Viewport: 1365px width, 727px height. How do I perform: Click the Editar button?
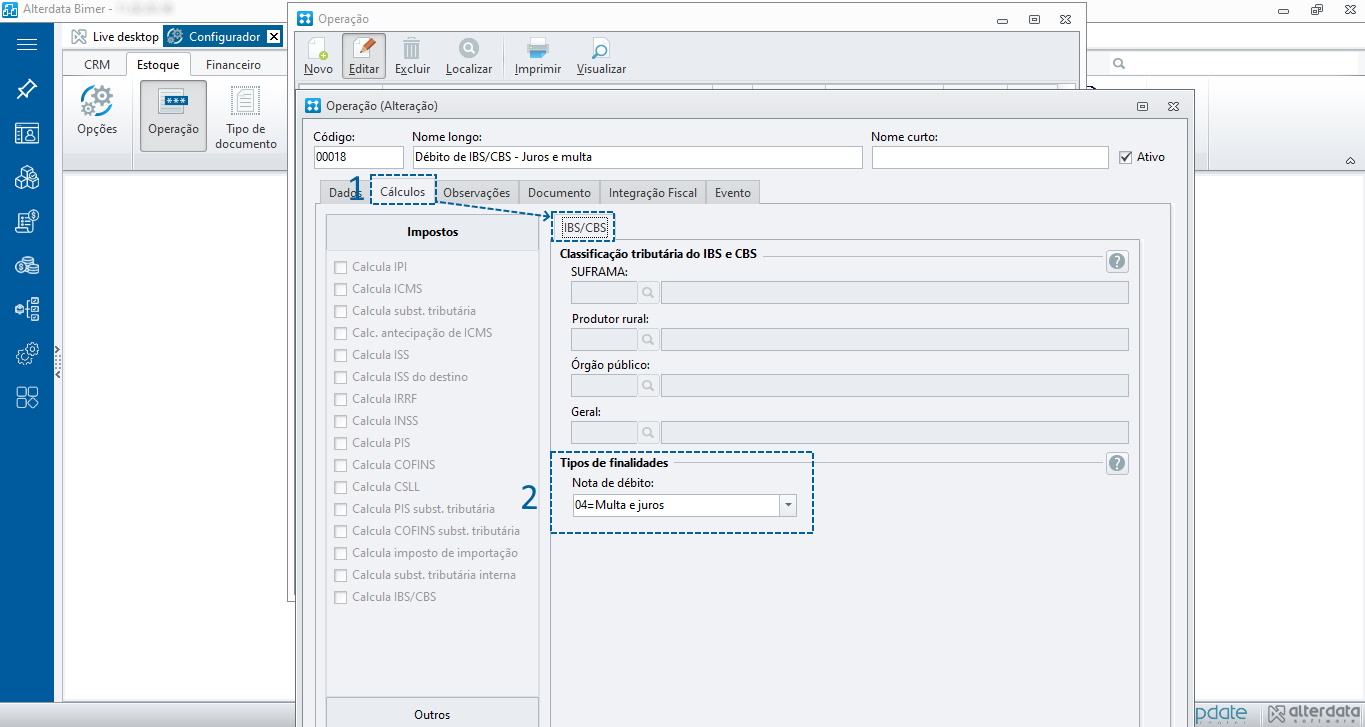tap(364, 56)
